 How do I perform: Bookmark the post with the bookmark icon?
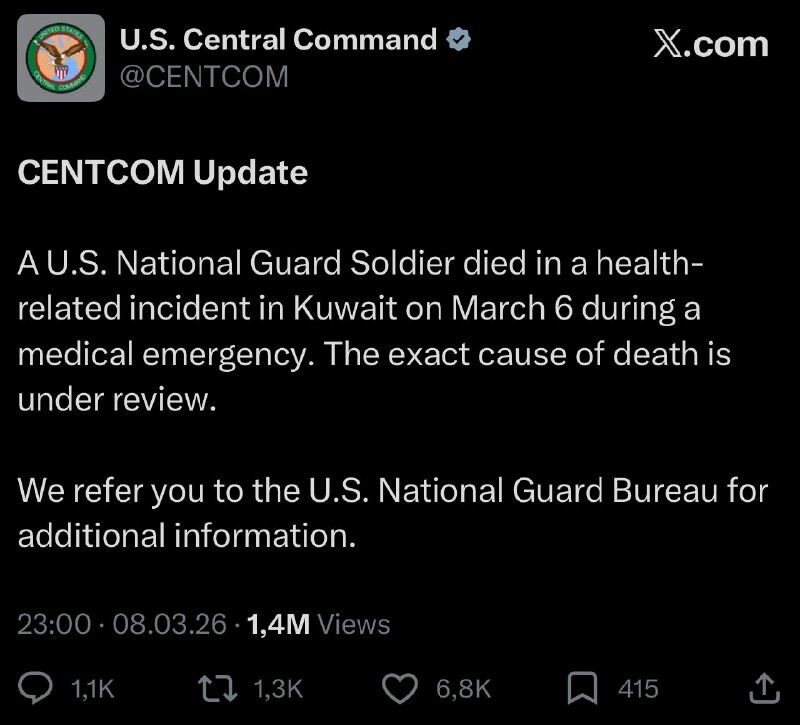582,687
